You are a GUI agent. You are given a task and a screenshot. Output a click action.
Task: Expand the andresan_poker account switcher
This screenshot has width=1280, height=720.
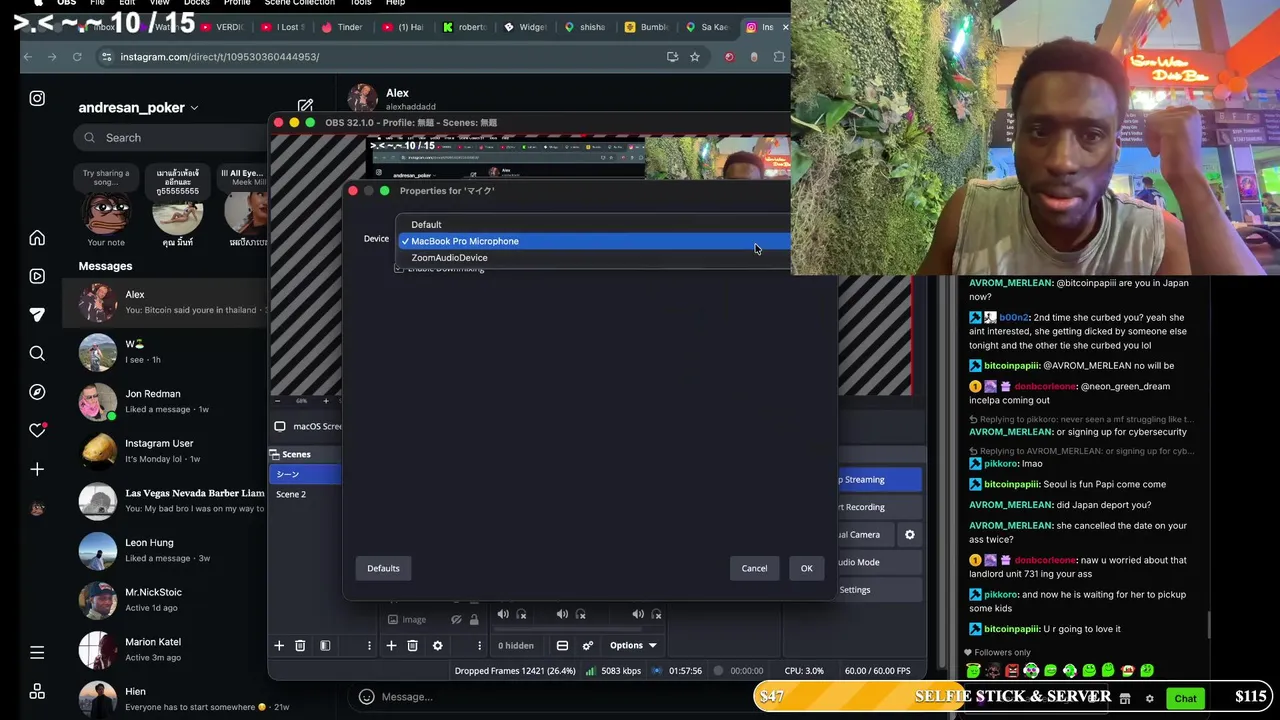(138, 107)
